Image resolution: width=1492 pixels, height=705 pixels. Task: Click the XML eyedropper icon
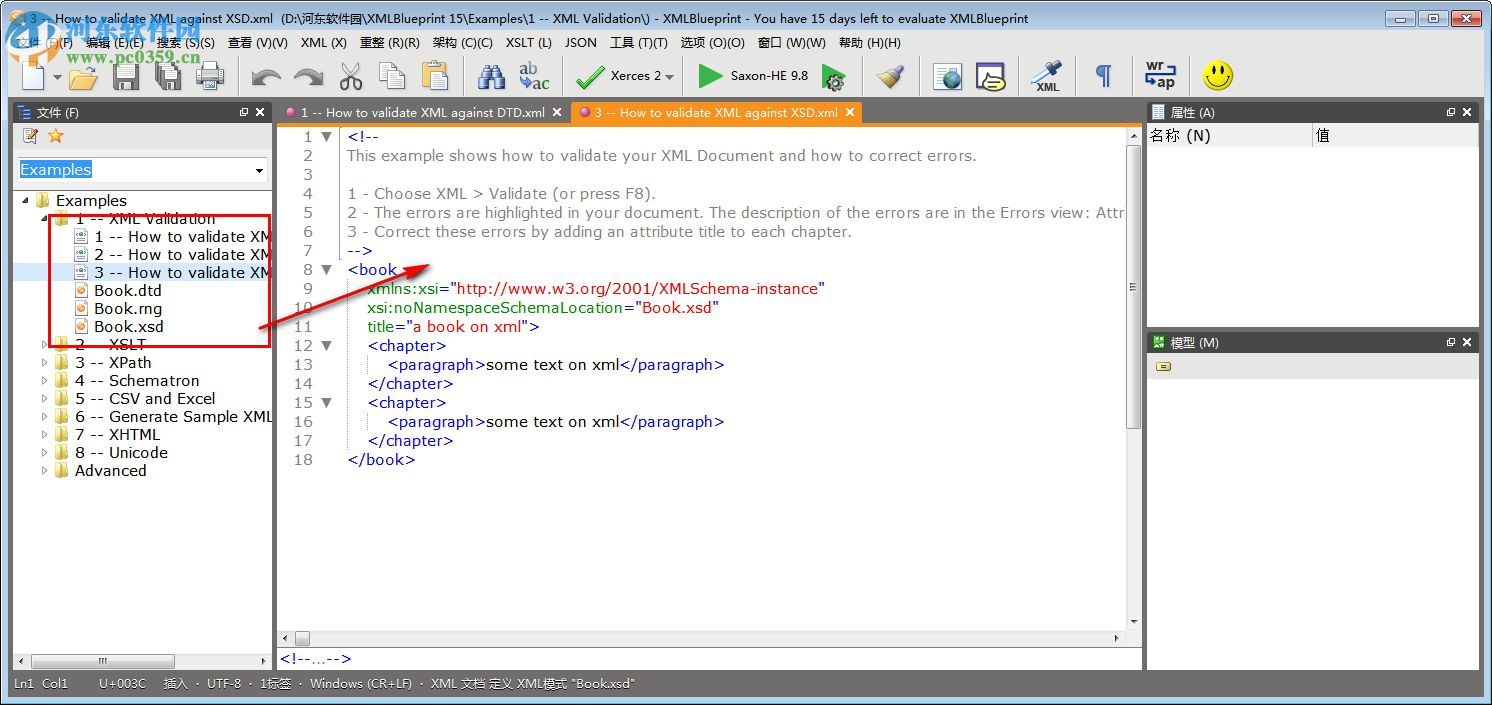click(x=1047, y=76)
